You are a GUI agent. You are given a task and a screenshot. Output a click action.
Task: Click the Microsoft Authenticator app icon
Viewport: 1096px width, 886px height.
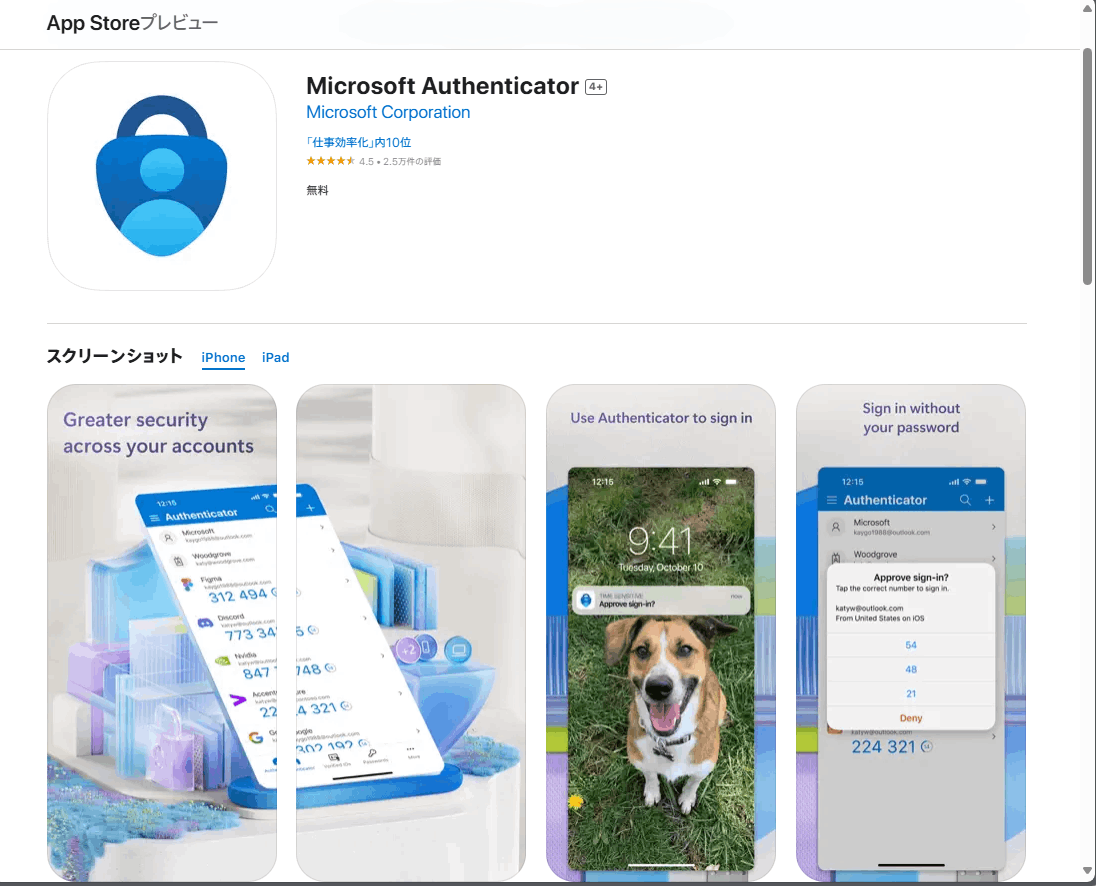click(x=161, y=176)
